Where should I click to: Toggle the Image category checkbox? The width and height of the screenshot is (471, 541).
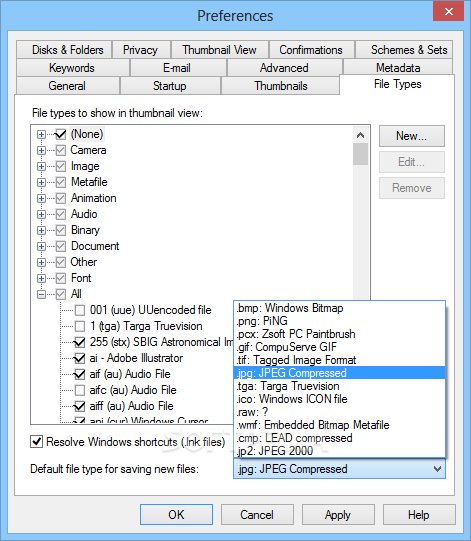click(x=61, y=166)
